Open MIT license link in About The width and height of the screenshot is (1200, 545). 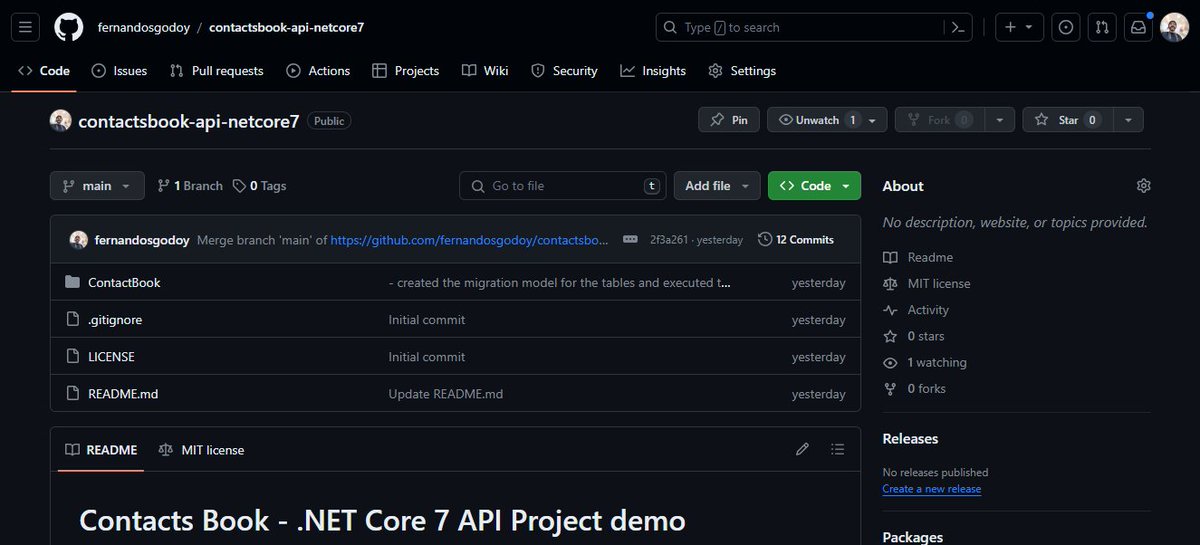point(927,284)
